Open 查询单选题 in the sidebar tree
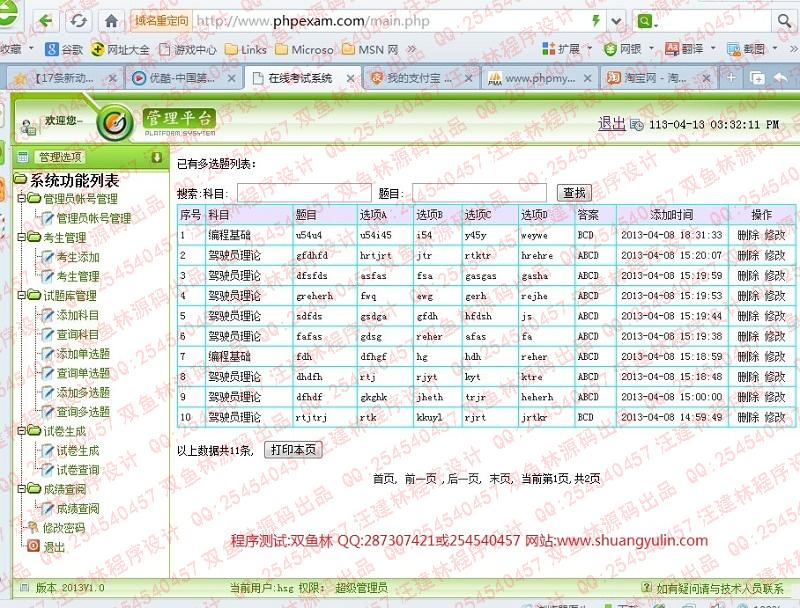The width and height of the screenshot is (800, 608). click(83, 373)
